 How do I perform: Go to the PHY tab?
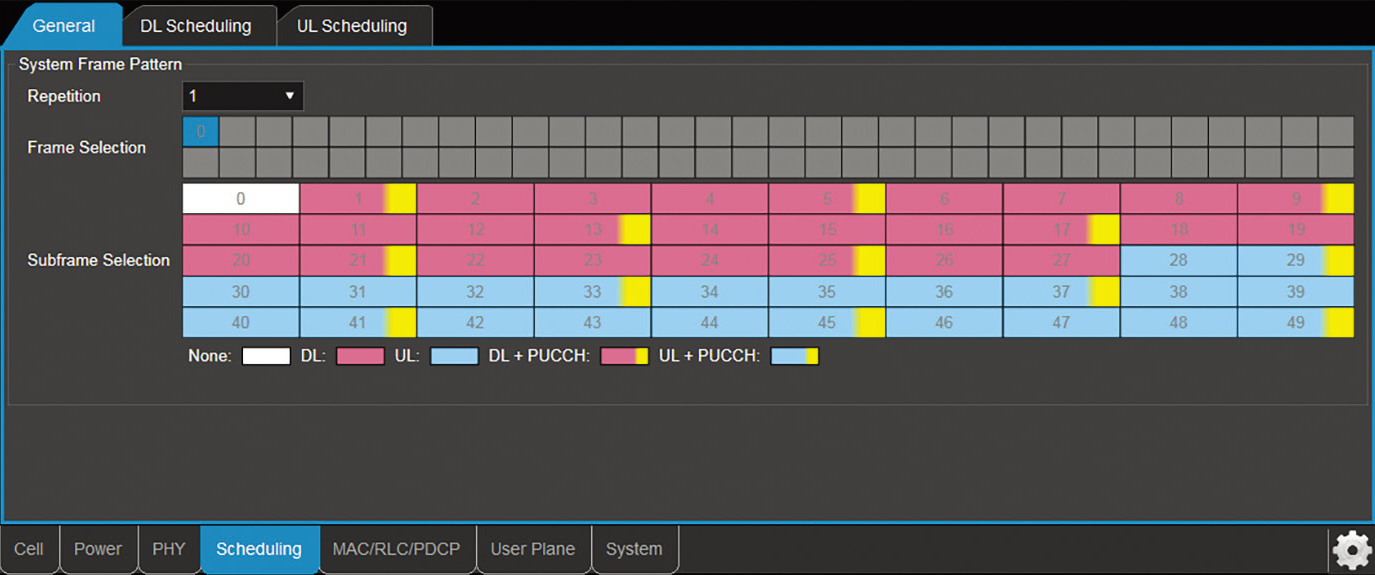pyautogui.click(x=169, y=549)
